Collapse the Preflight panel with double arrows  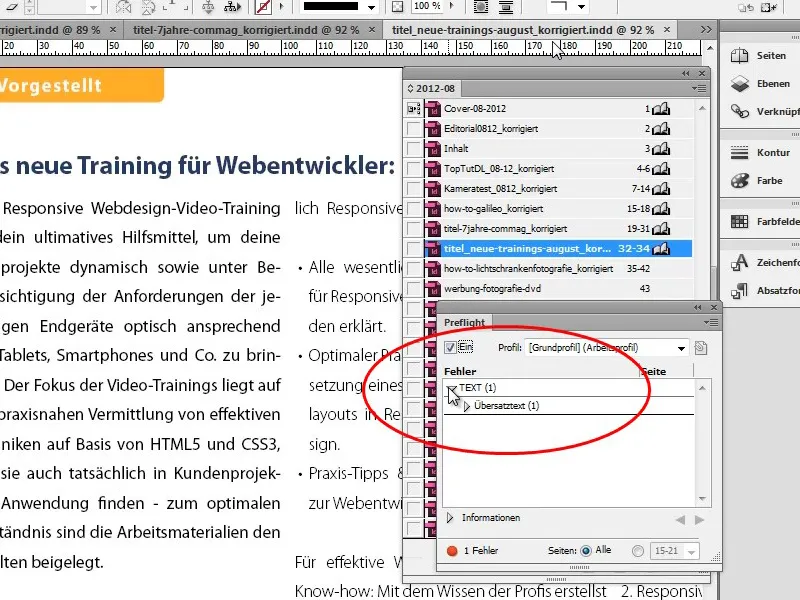click(x=697, y=307)
